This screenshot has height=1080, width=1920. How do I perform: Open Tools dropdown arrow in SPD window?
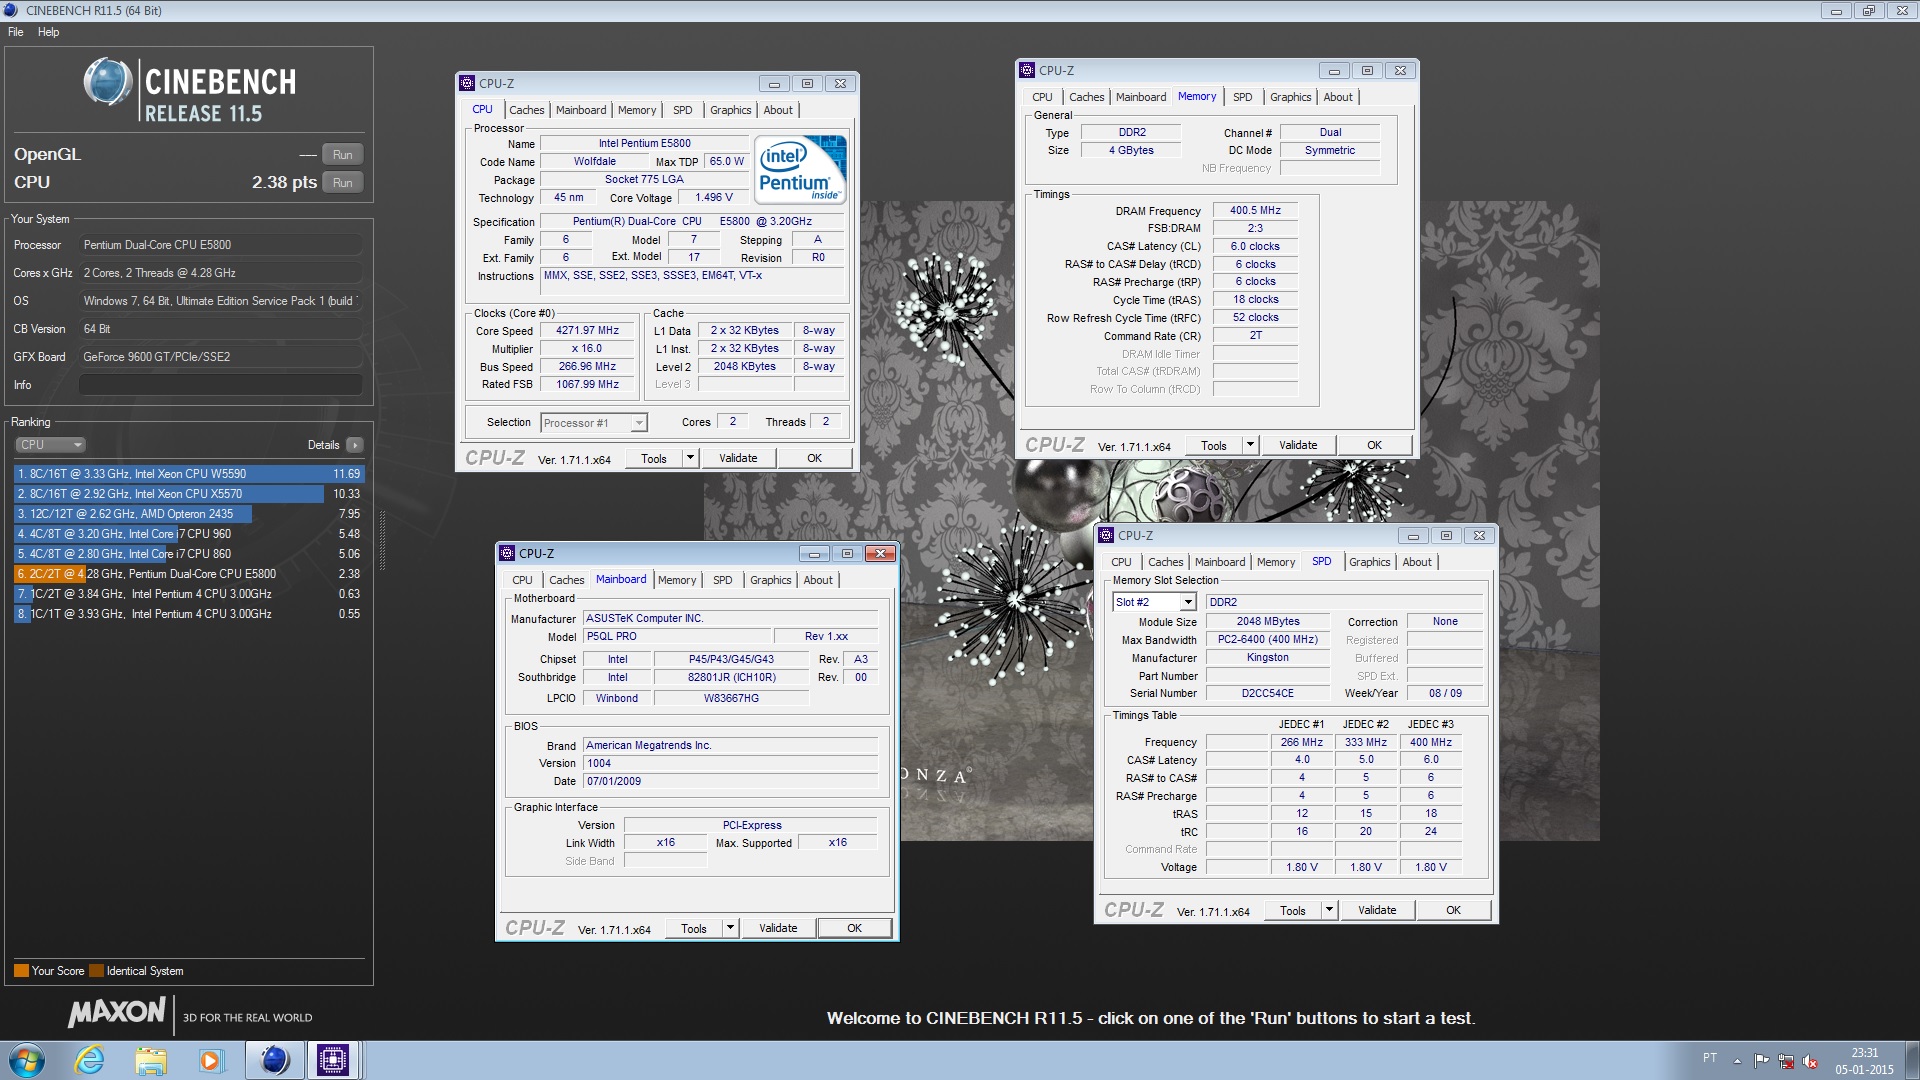coord(1329,910)
